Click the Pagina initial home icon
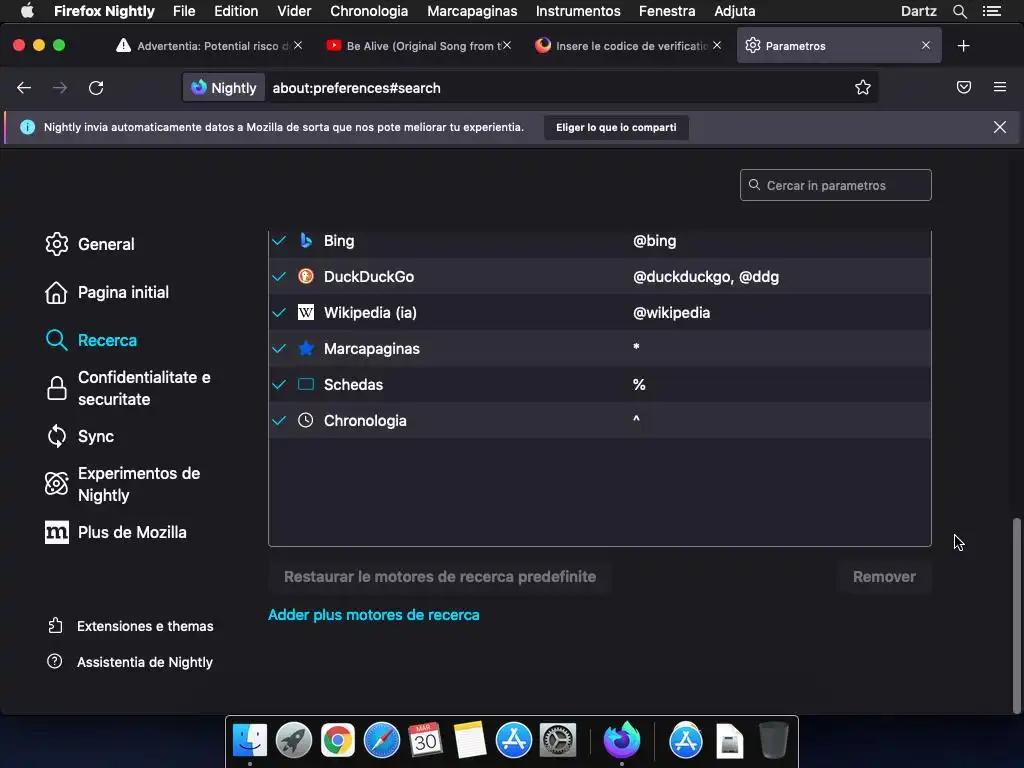This screenshot has width=1024, height=768. tap(56, 293)
